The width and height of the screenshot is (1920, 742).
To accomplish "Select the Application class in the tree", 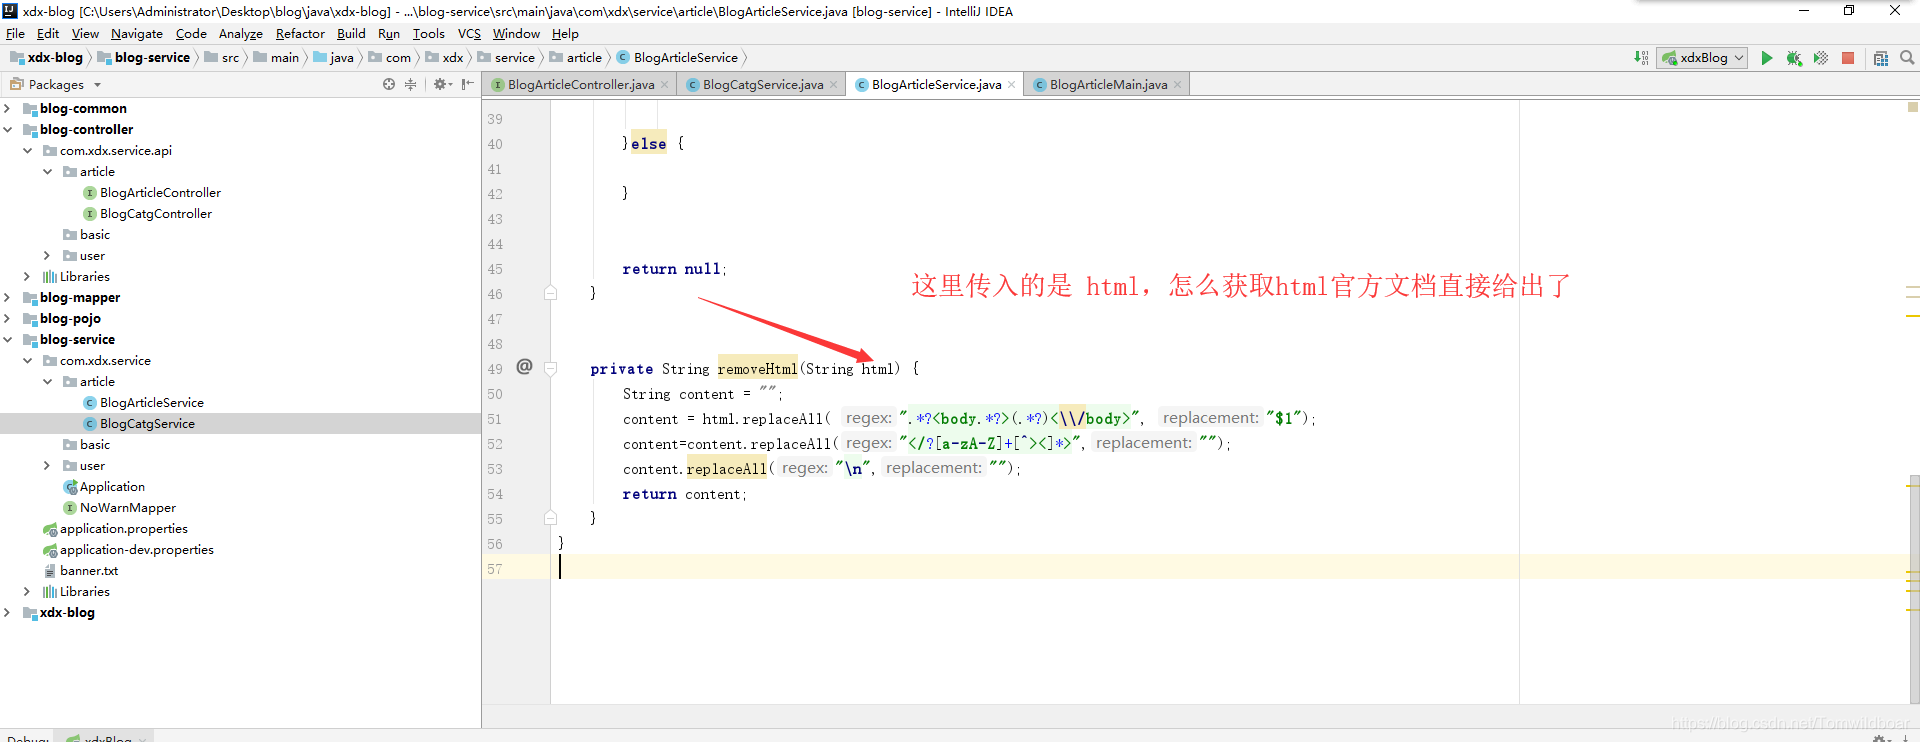I will [112, 487].
